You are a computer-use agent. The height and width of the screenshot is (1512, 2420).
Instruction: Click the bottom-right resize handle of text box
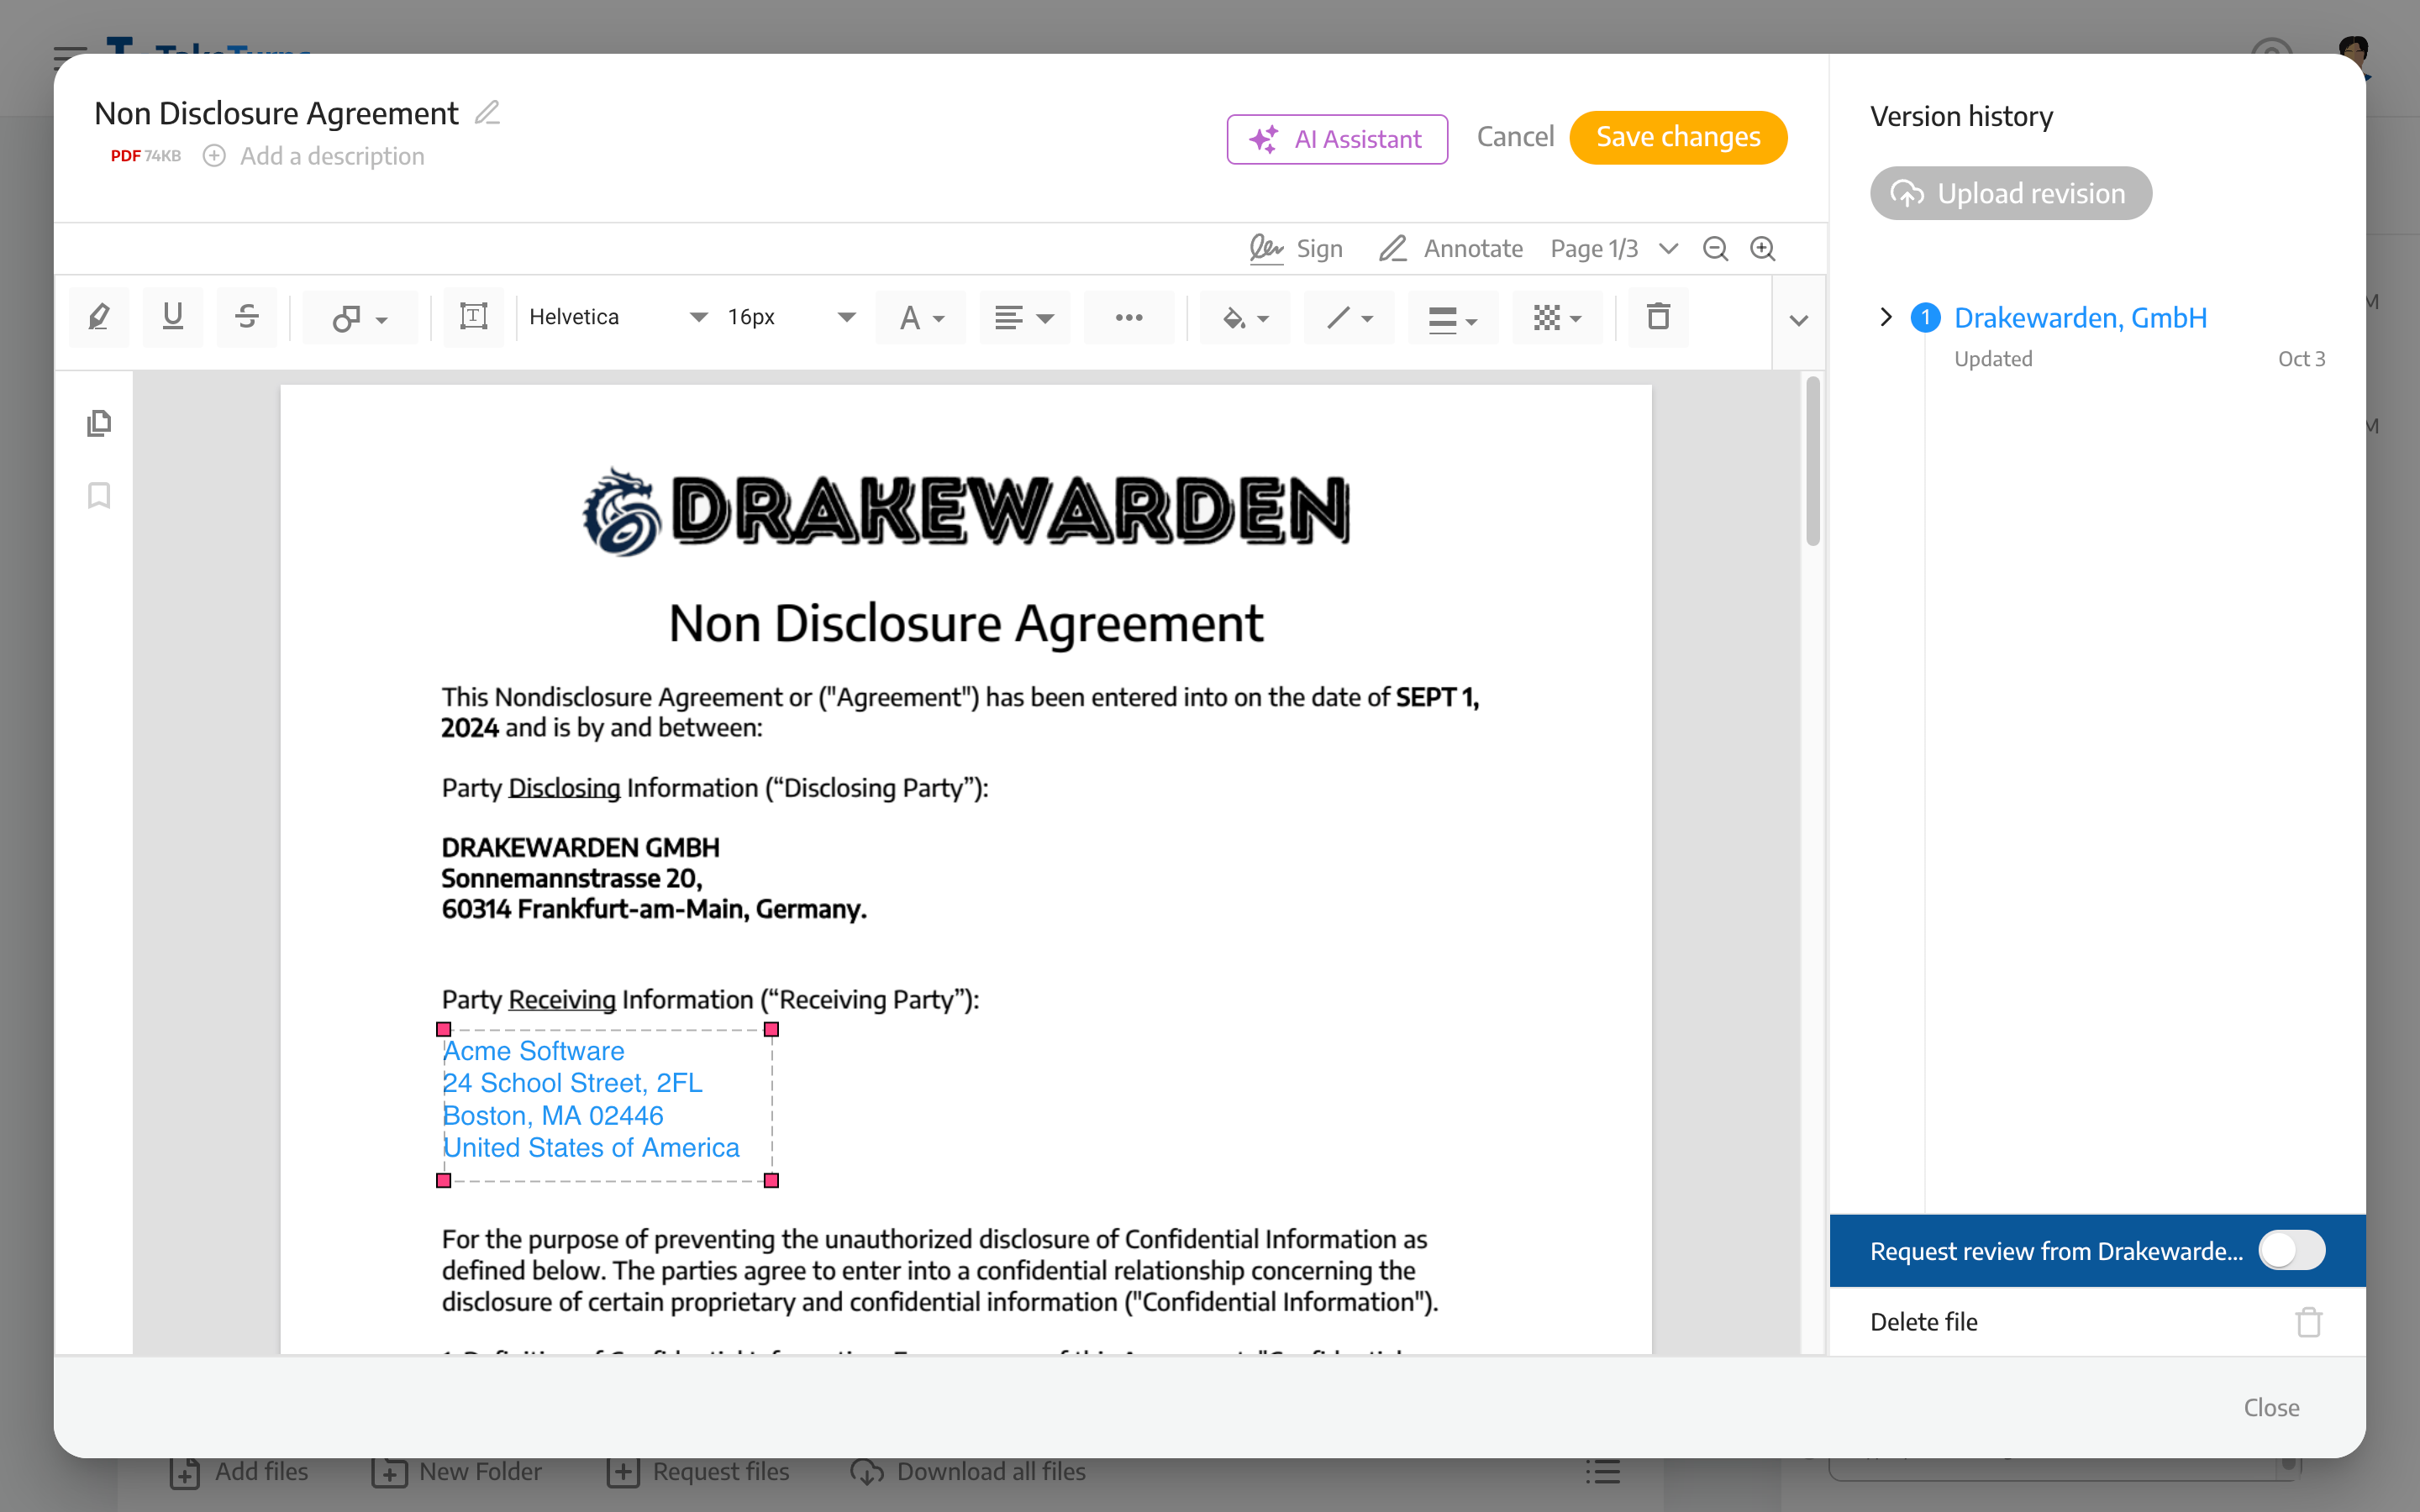click(772, 1181)
